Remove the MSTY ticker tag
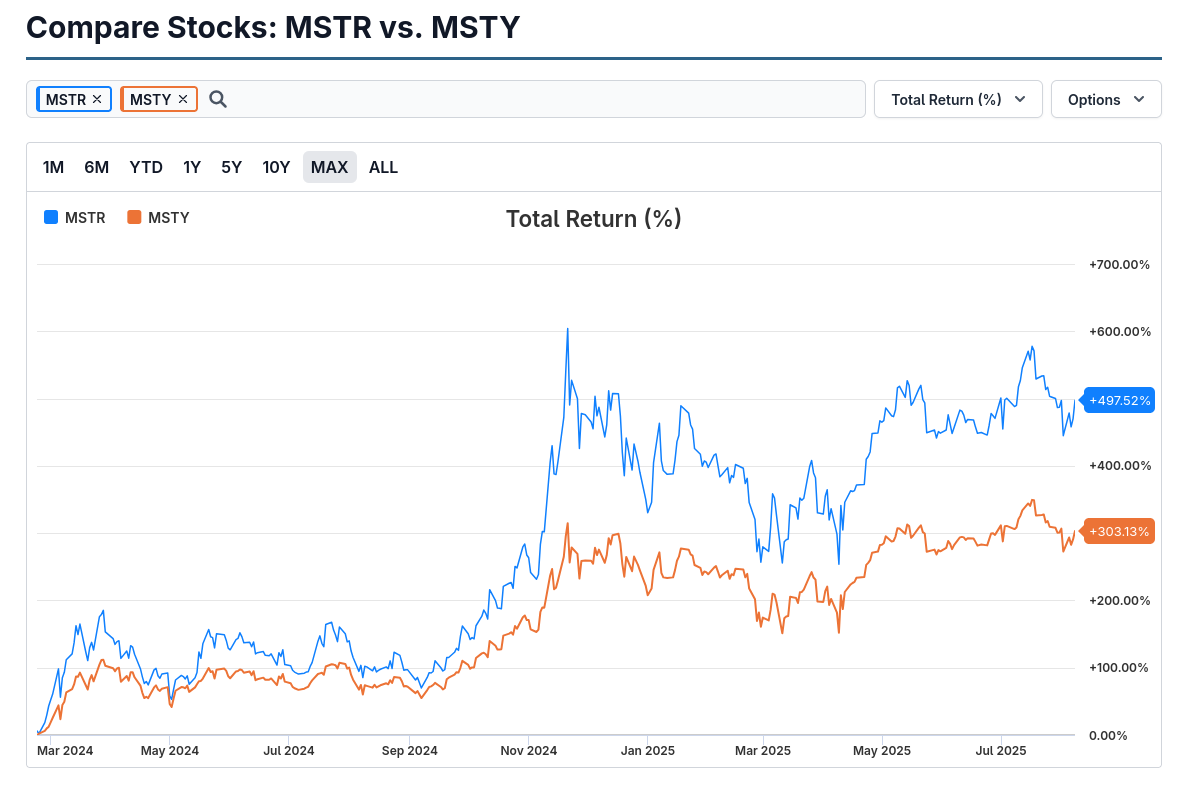 [183, 99]
